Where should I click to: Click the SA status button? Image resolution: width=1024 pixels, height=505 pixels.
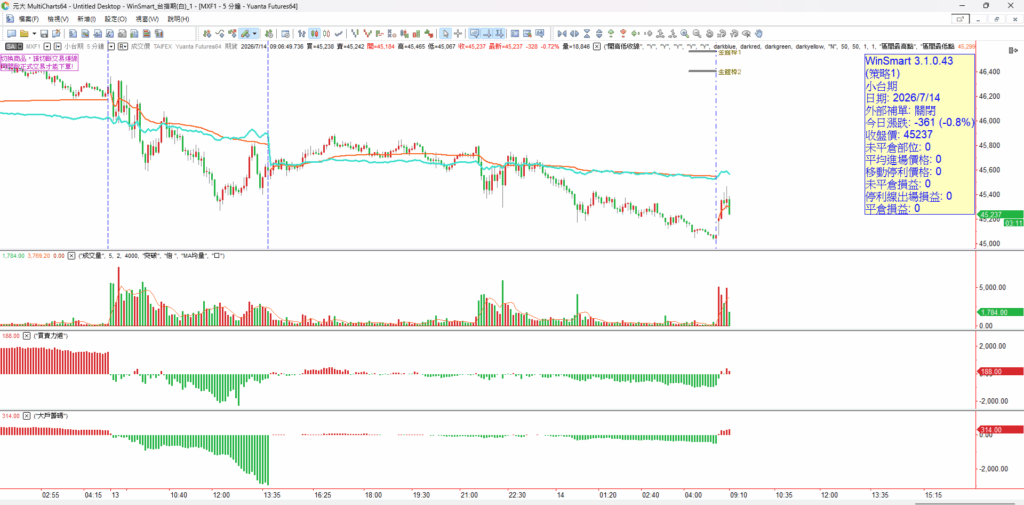(x=14, y=46)
